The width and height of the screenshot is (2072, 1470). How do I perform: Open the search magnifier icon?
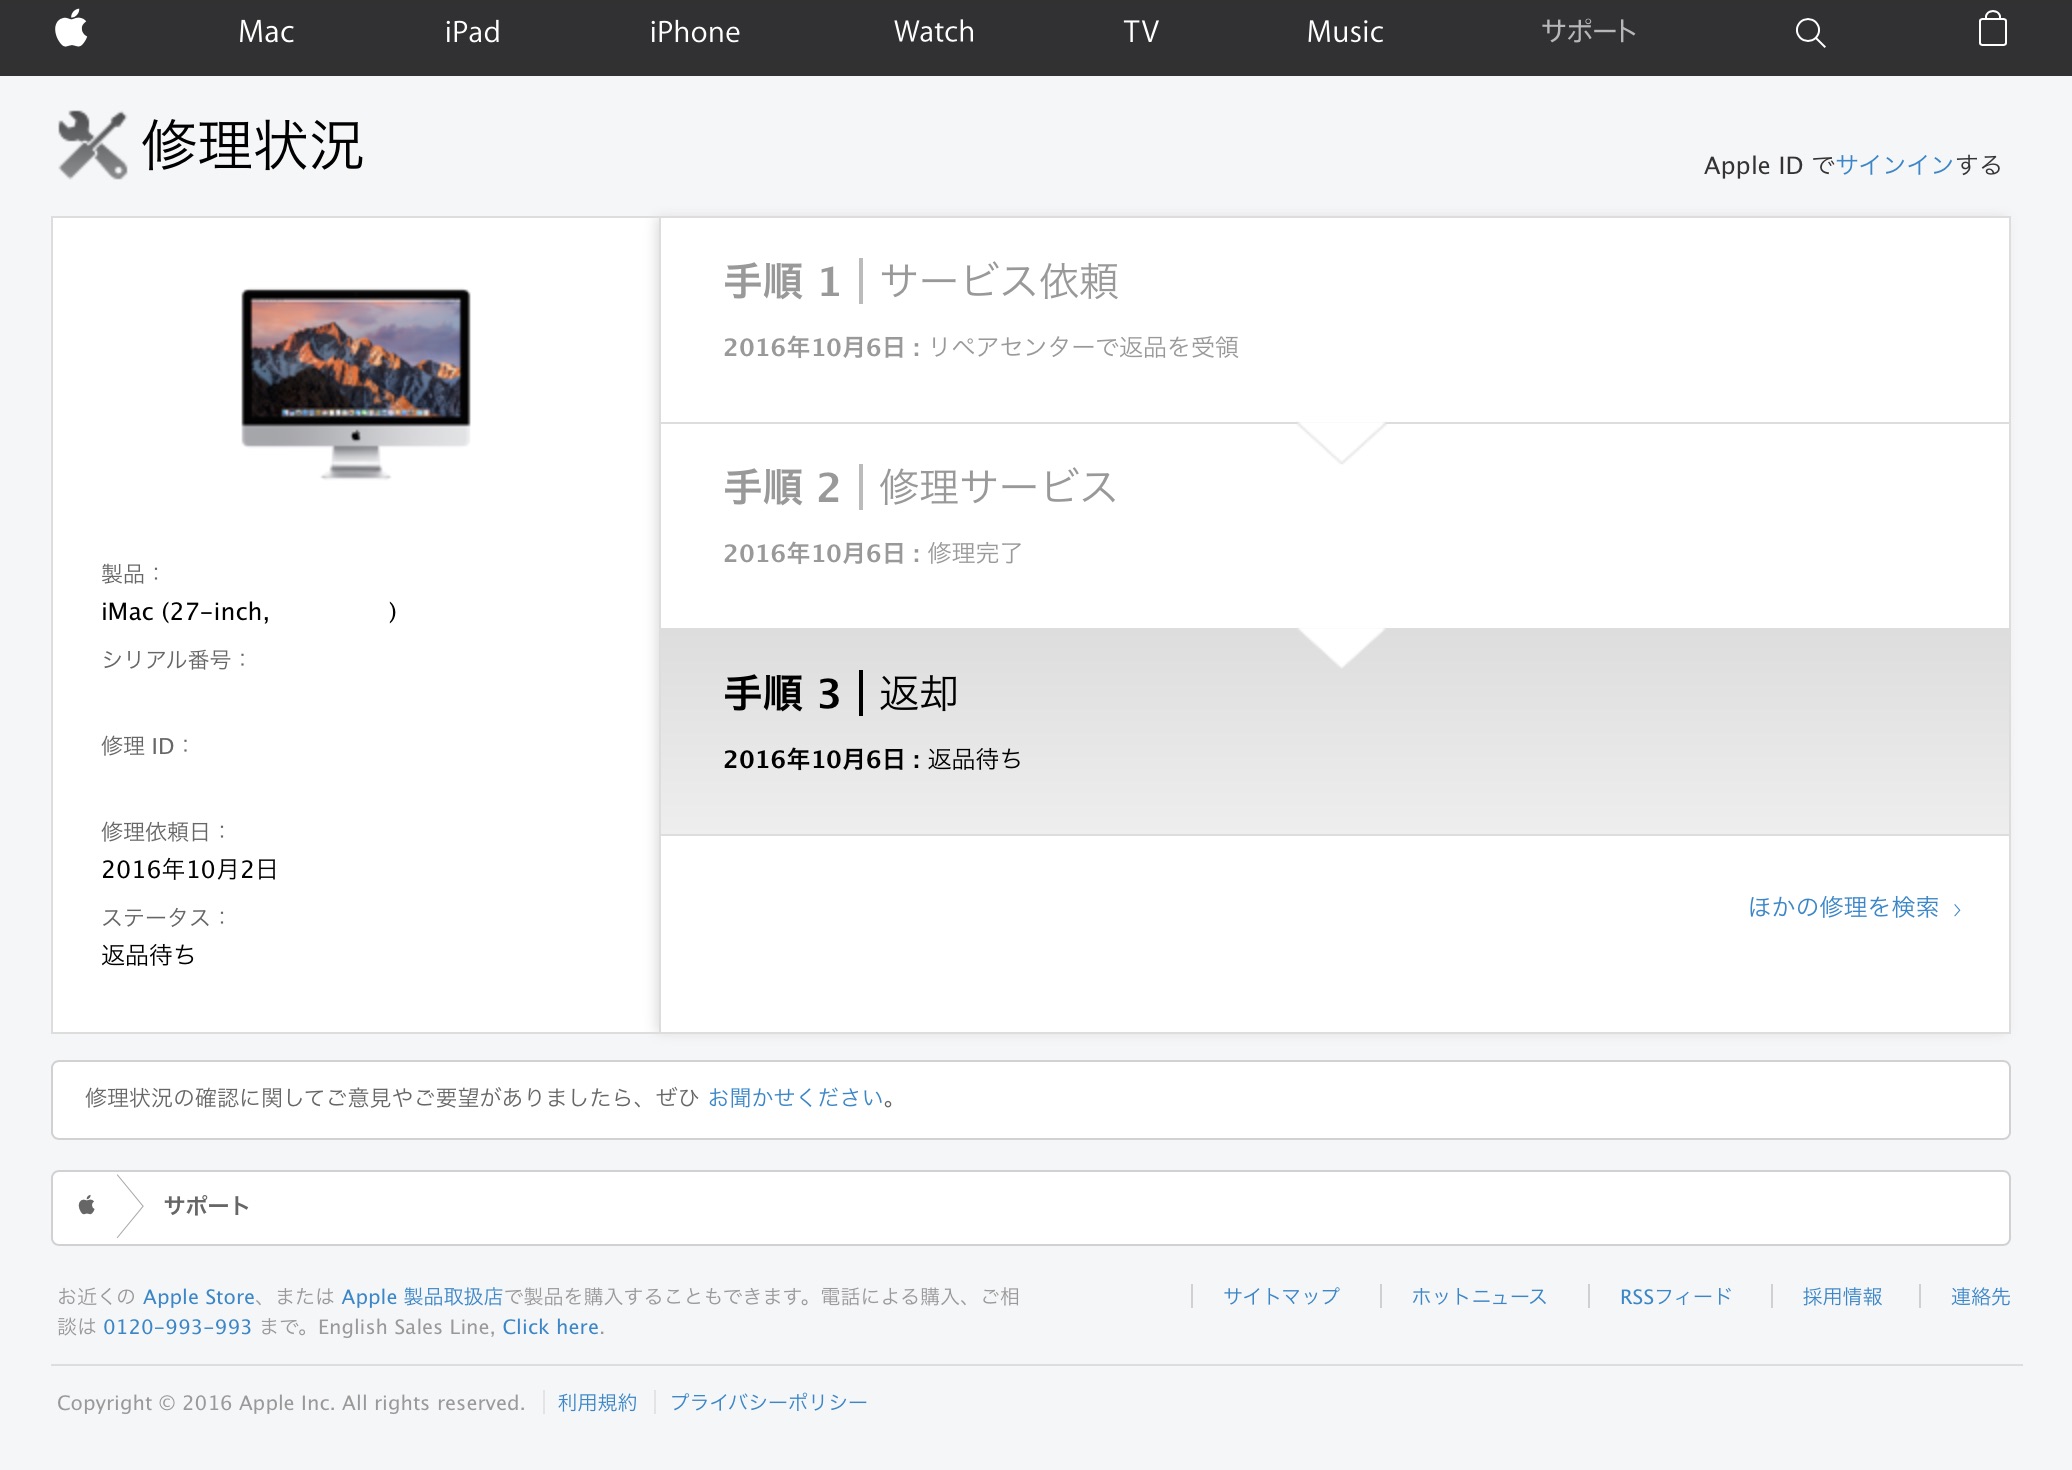click(x=1810, y=33)
